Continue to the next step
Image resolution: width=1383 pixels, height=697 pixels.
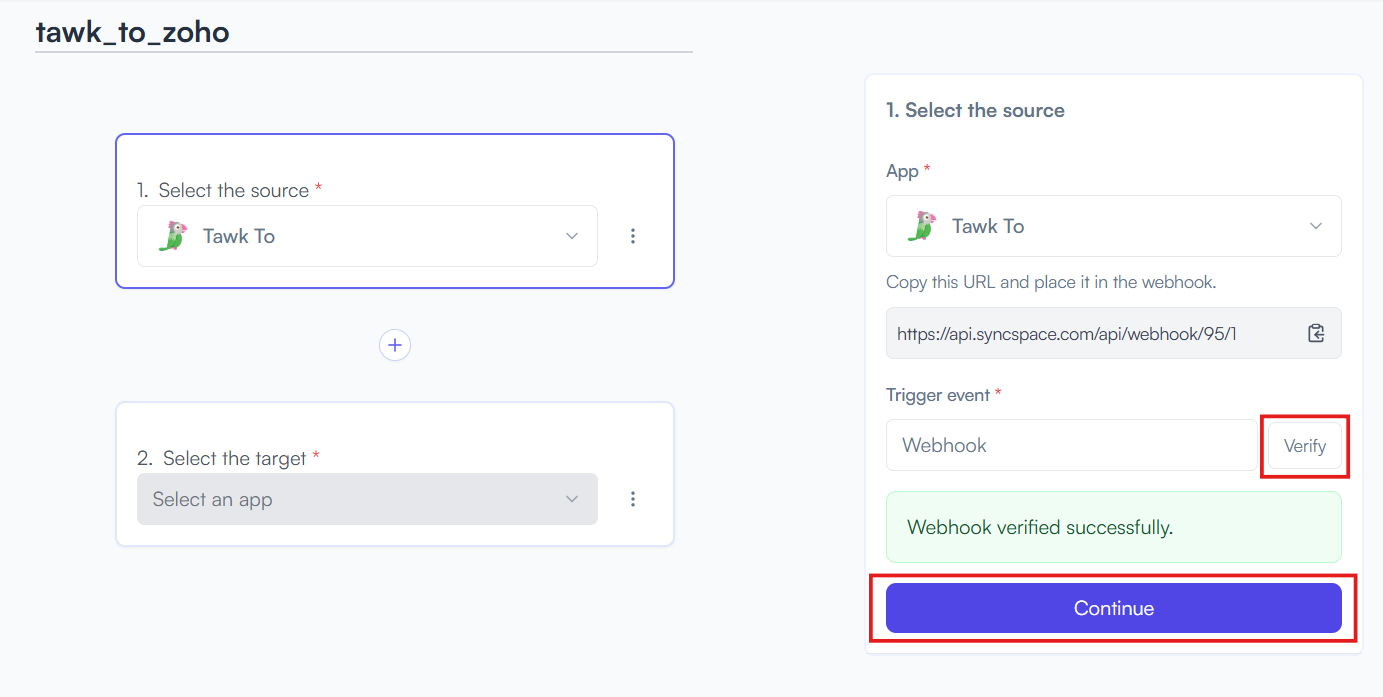point(1114,608)
